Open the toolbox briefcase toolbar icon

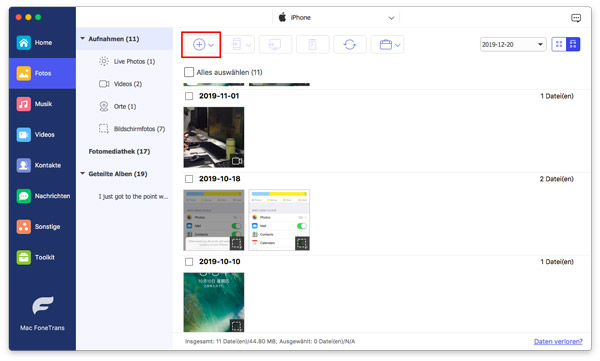(x=386, y=44)
